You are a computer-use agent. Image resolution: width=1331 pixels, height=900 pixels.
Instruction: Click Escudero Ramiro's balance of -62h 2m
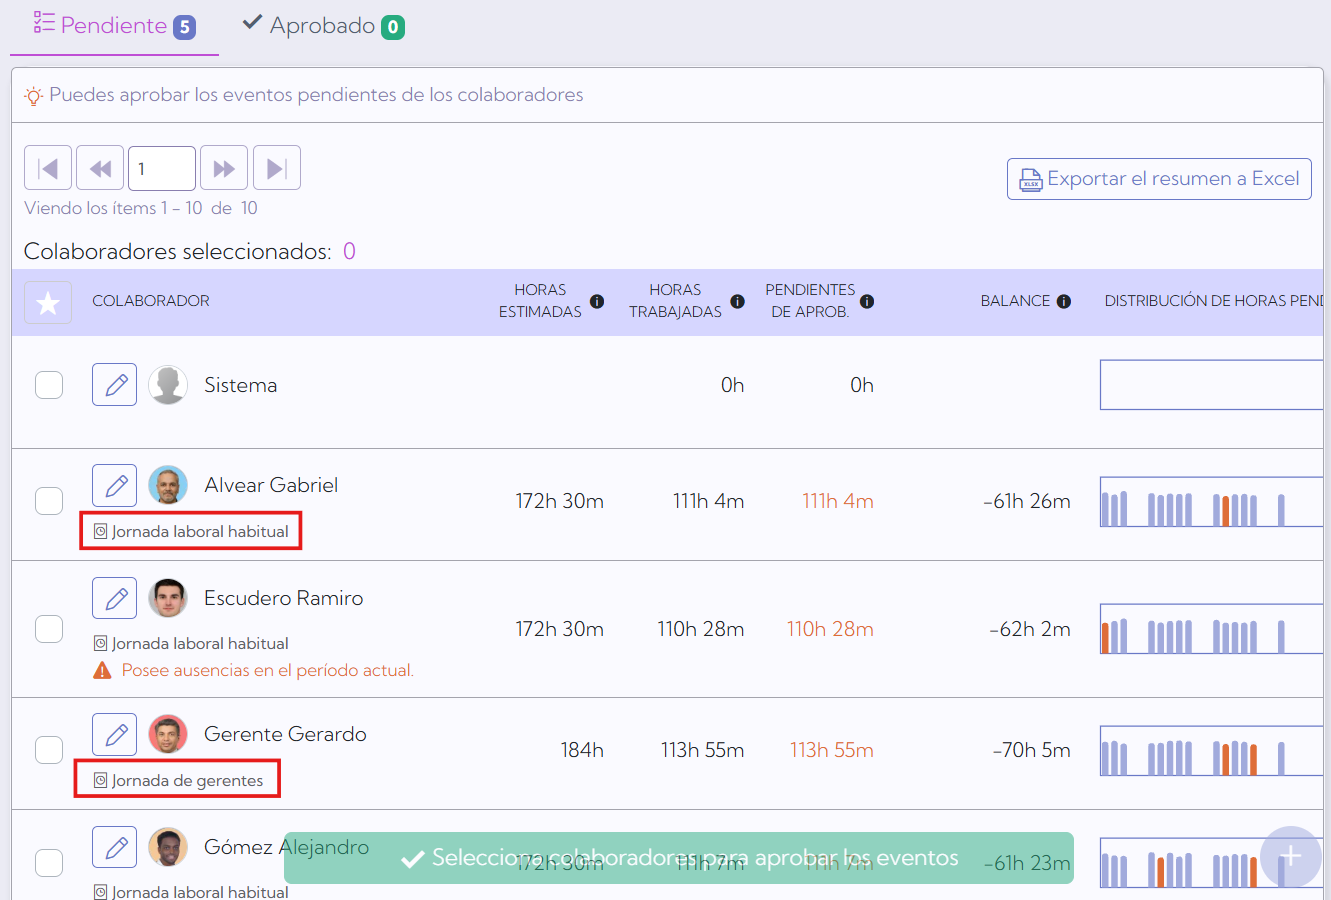pos(1030,629)
